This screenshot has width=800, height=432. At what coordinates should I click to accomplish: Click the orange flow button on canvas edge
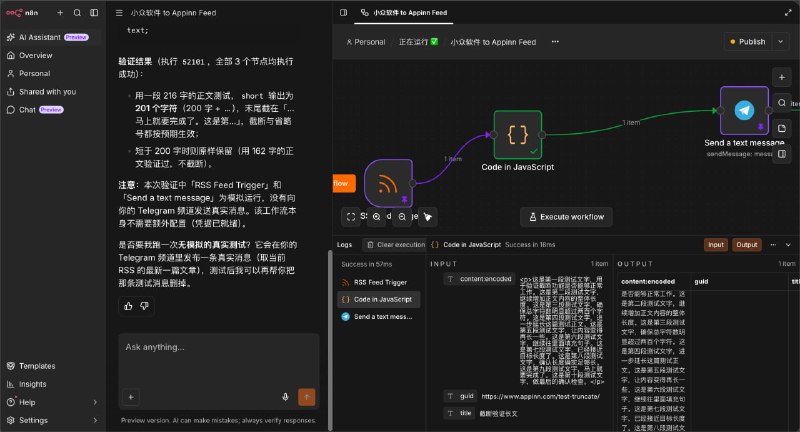[343, 183]
